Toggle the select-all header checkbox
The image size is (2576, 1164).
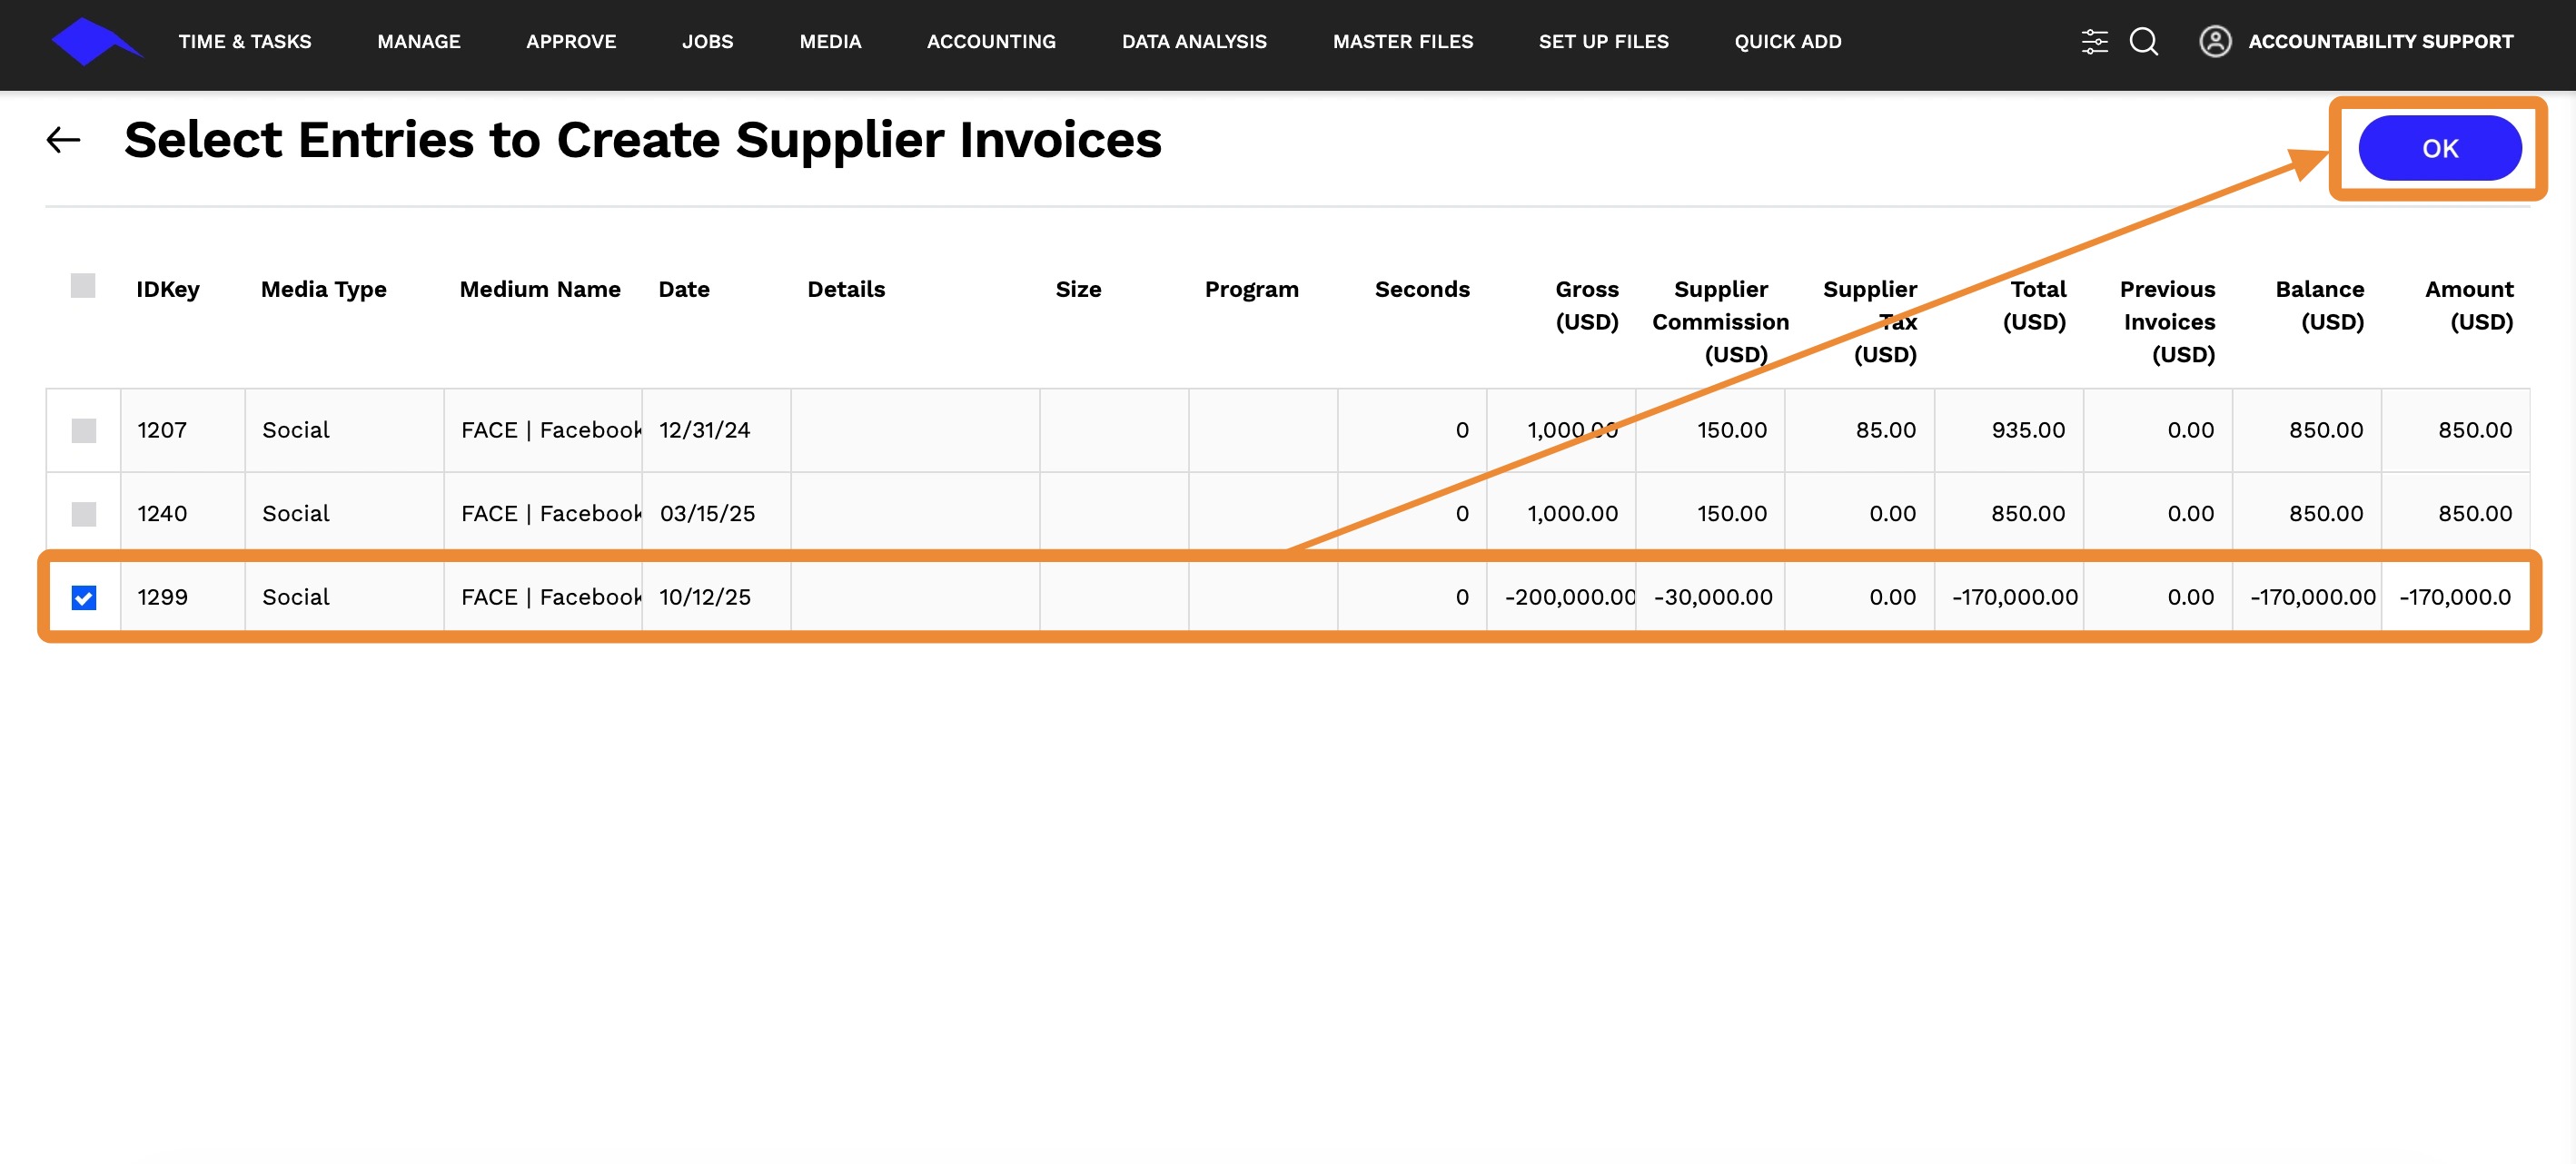click(x=83, y=286)
